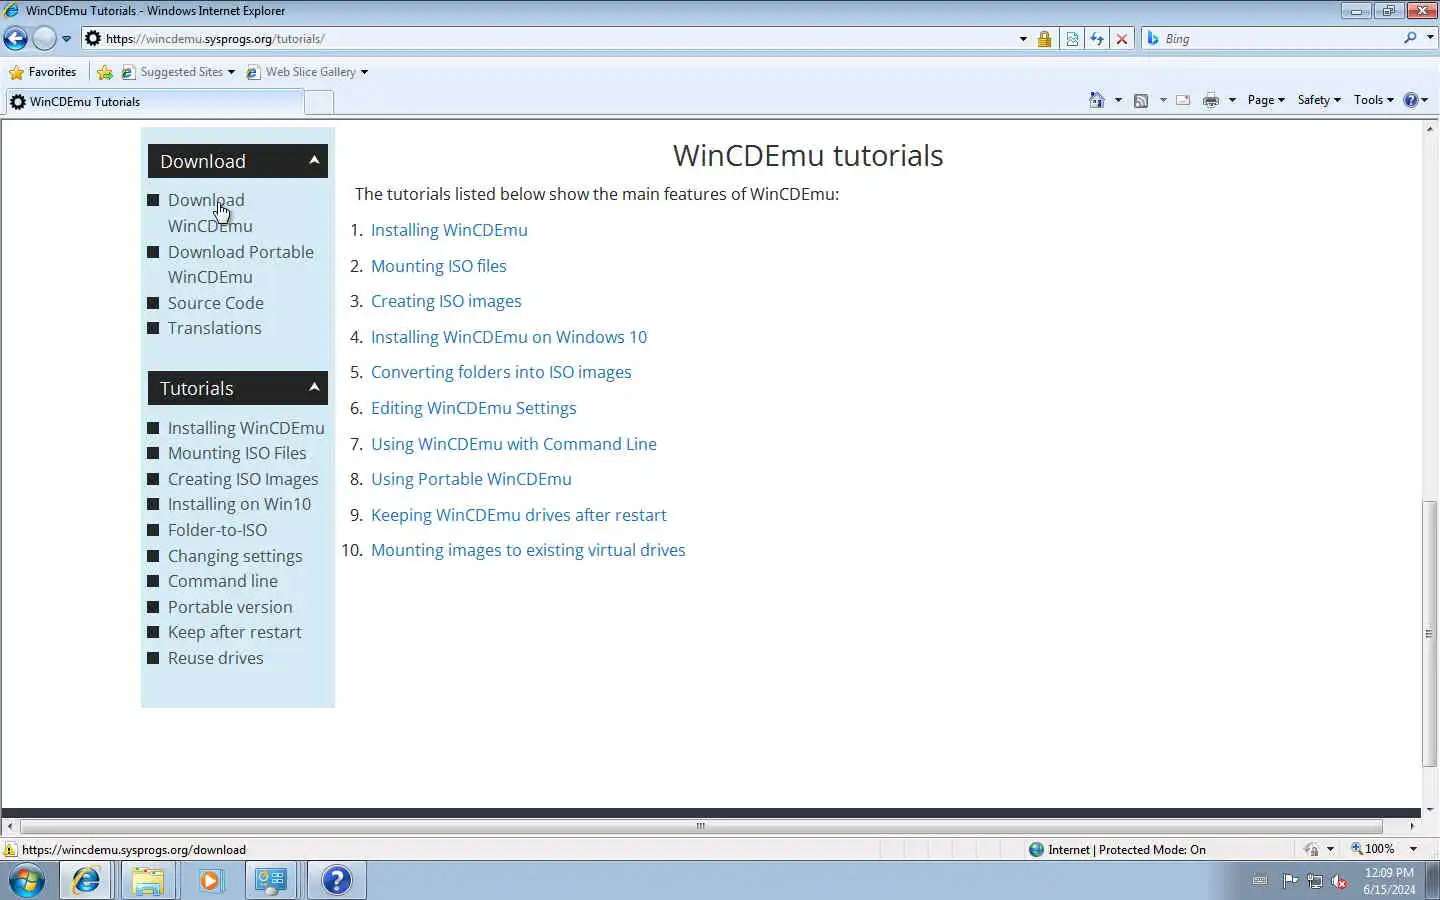Open Web Slice Gallery dropdown
Image resolution: width=1440 pixels, height=900 pixels.
307,72
